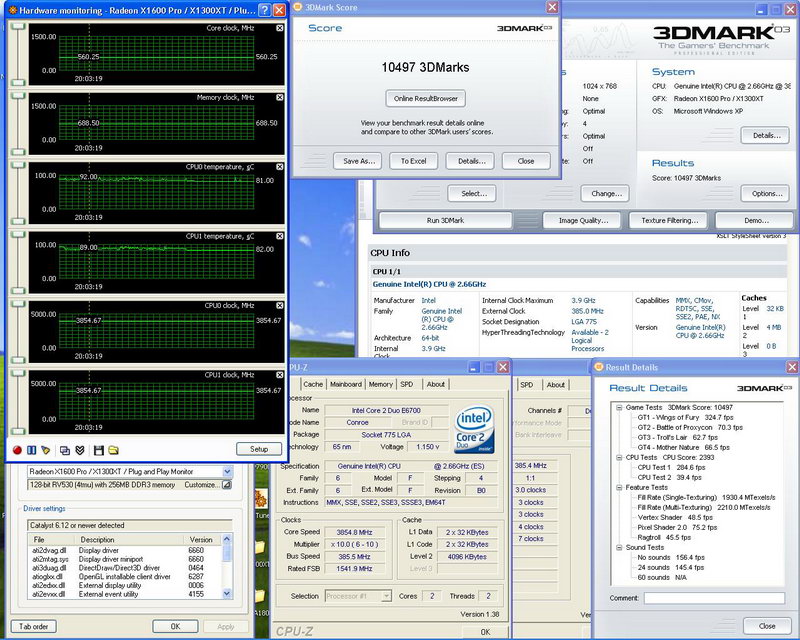Click the Demo button in 3DMark

click(756, 220)
